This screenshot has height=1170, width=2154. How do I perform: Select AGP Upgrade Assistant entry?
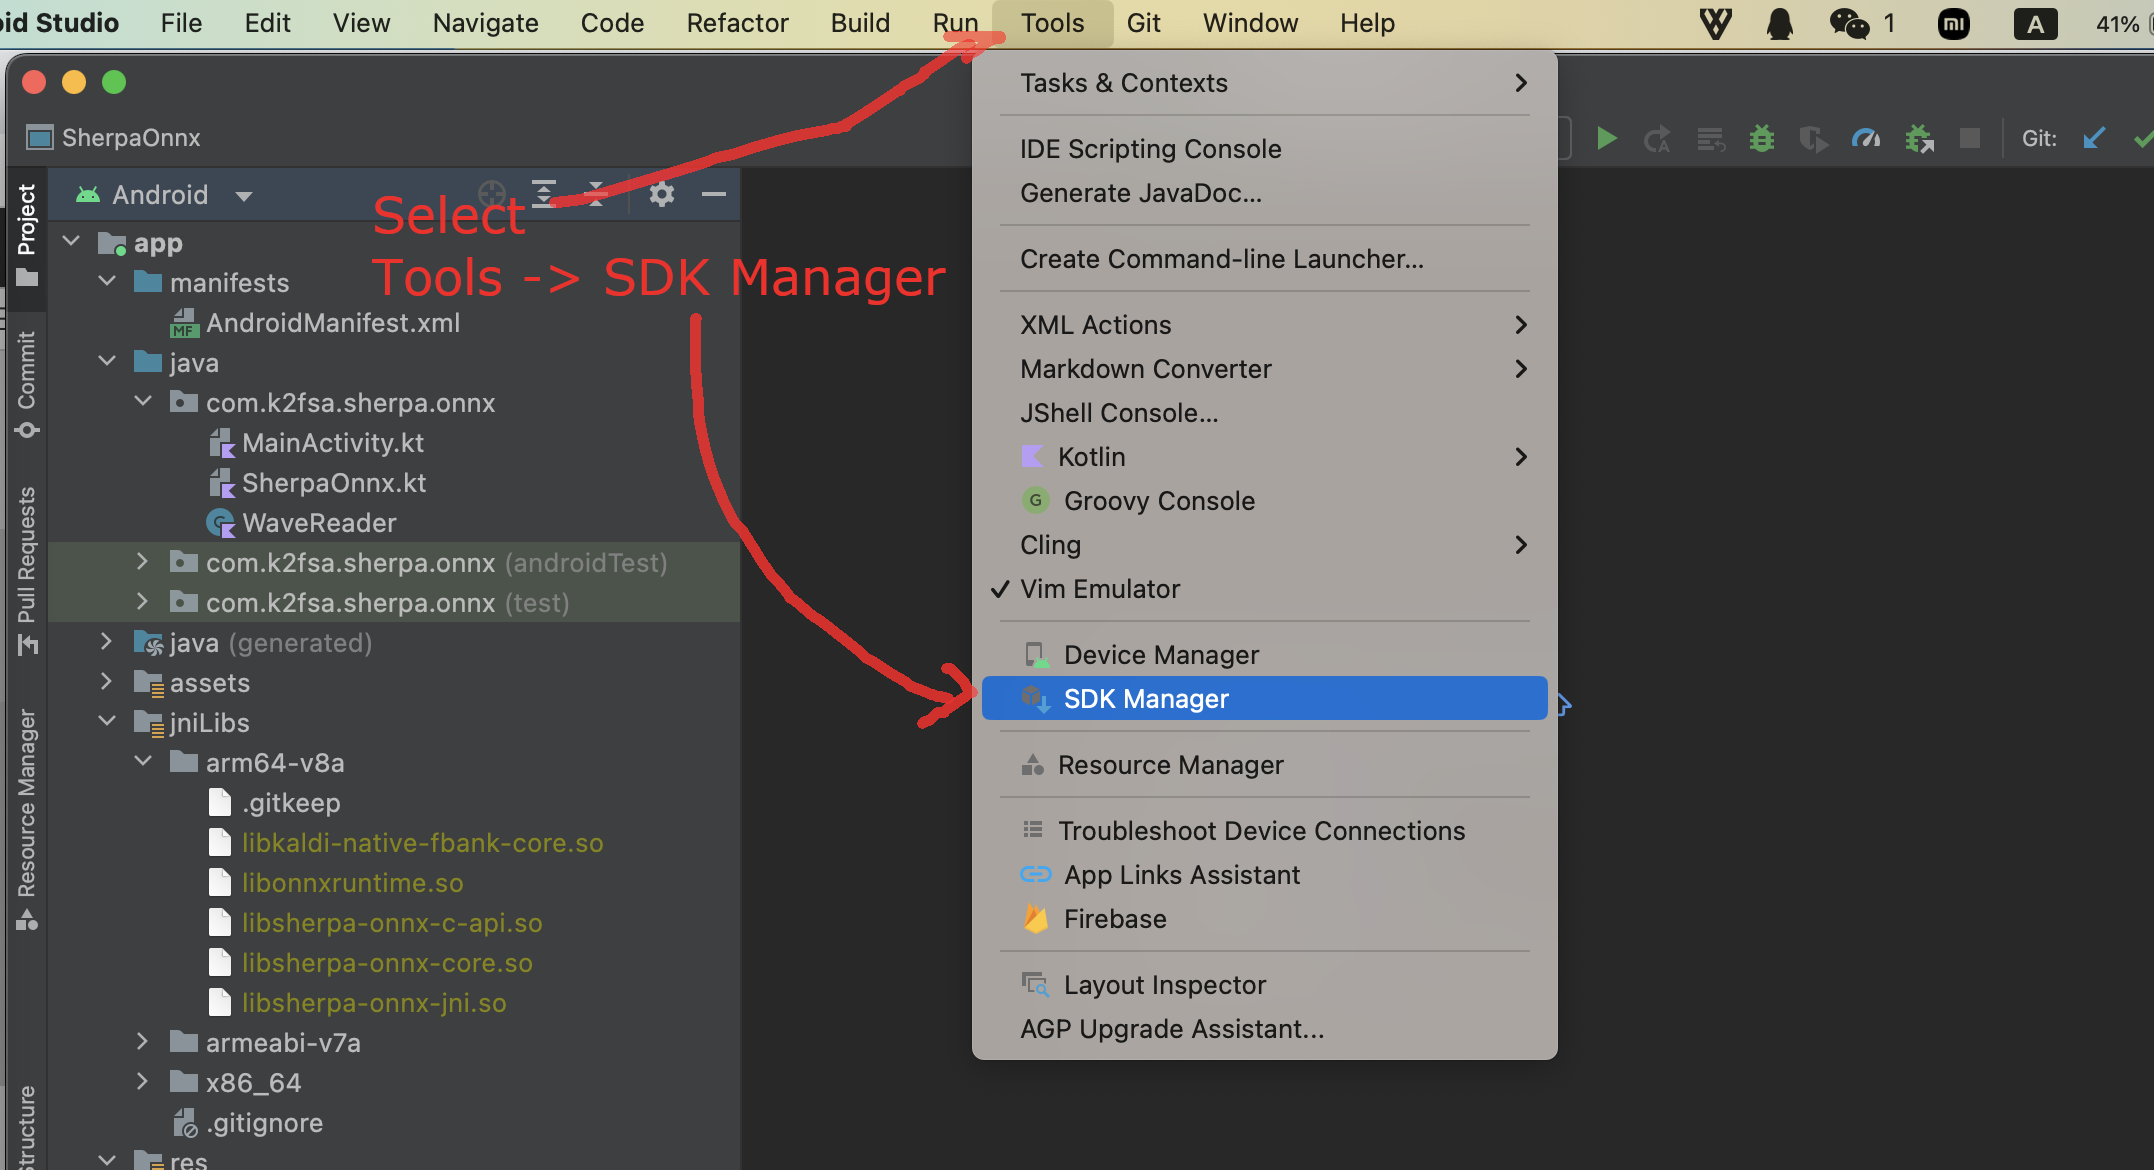(1264, 1029)
